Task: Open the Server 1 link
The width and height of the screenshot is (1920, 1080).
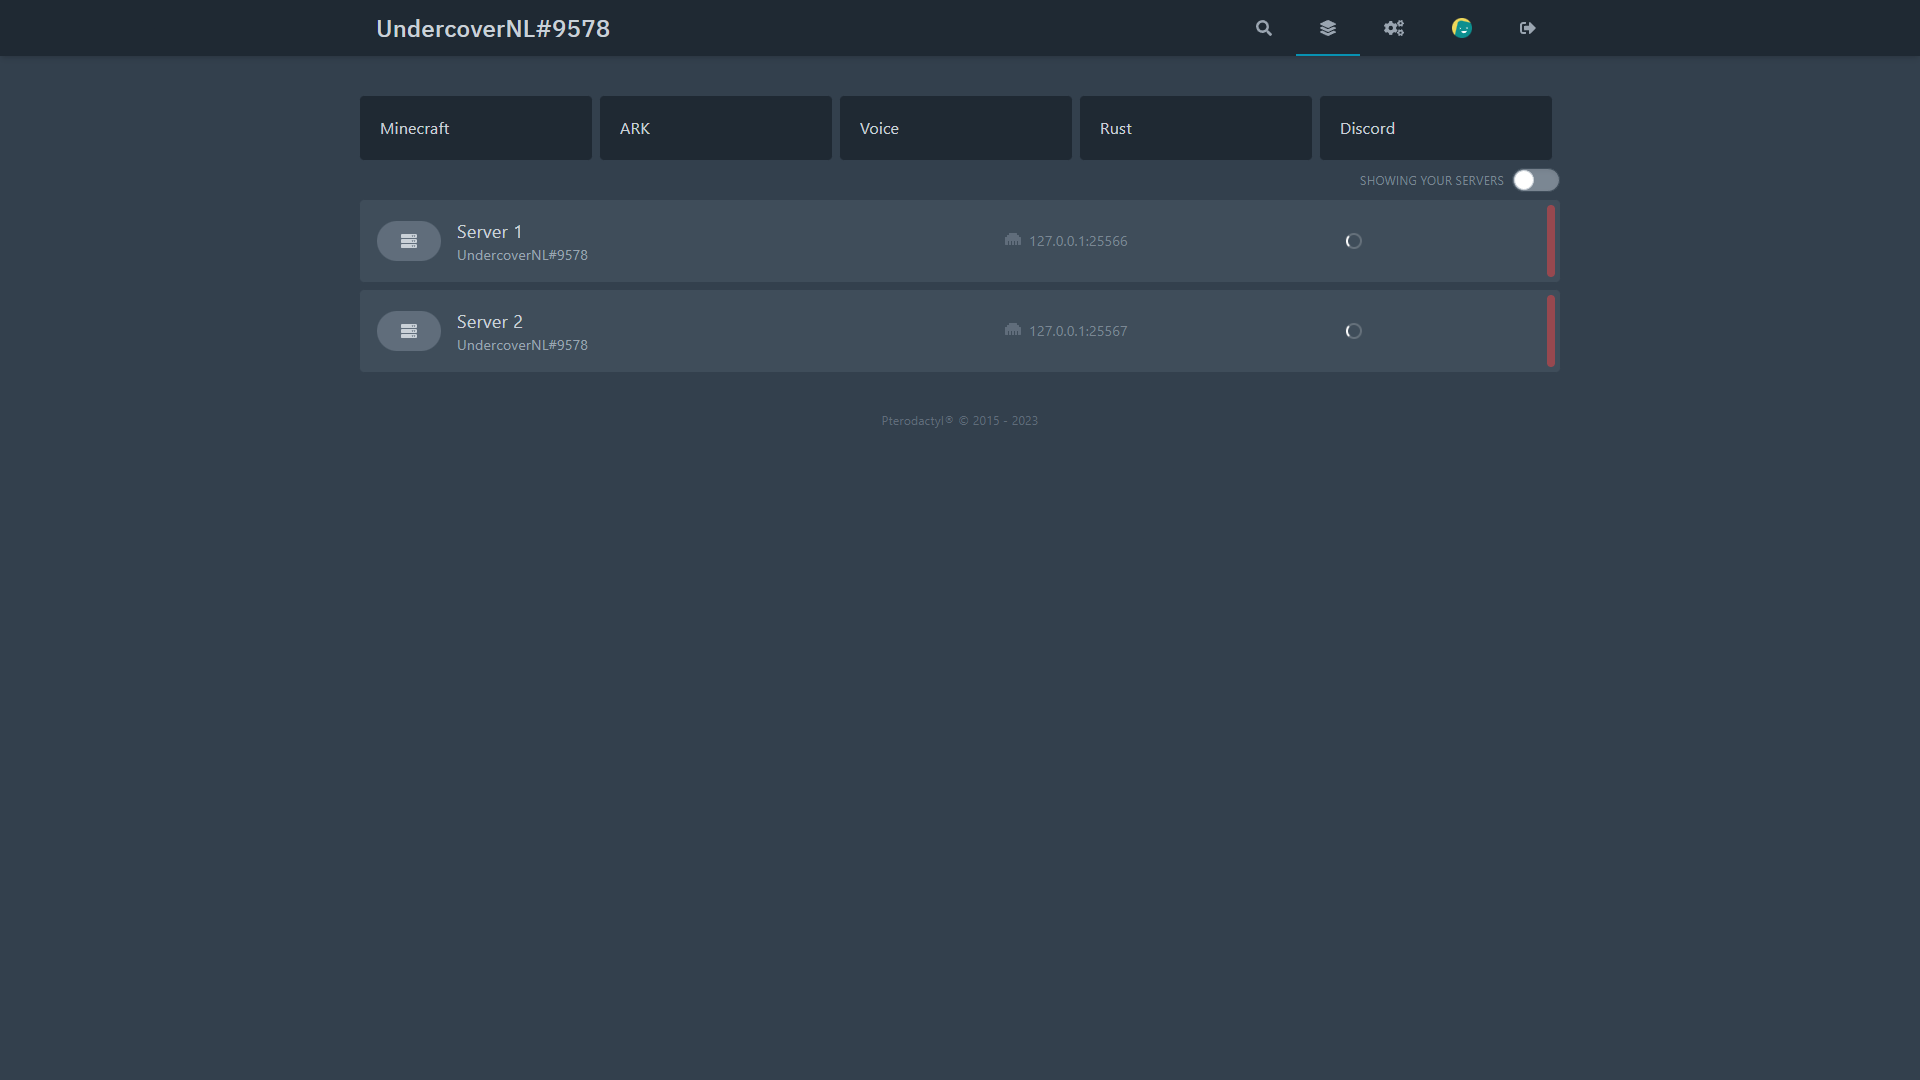Action: tap(489, 232)
